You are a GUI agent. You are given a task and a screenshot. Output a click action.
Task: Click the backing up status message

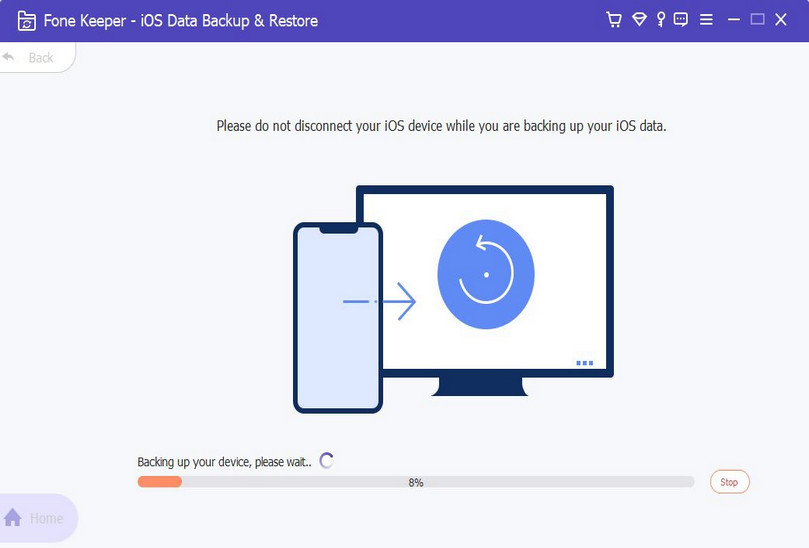pos(224,462)
